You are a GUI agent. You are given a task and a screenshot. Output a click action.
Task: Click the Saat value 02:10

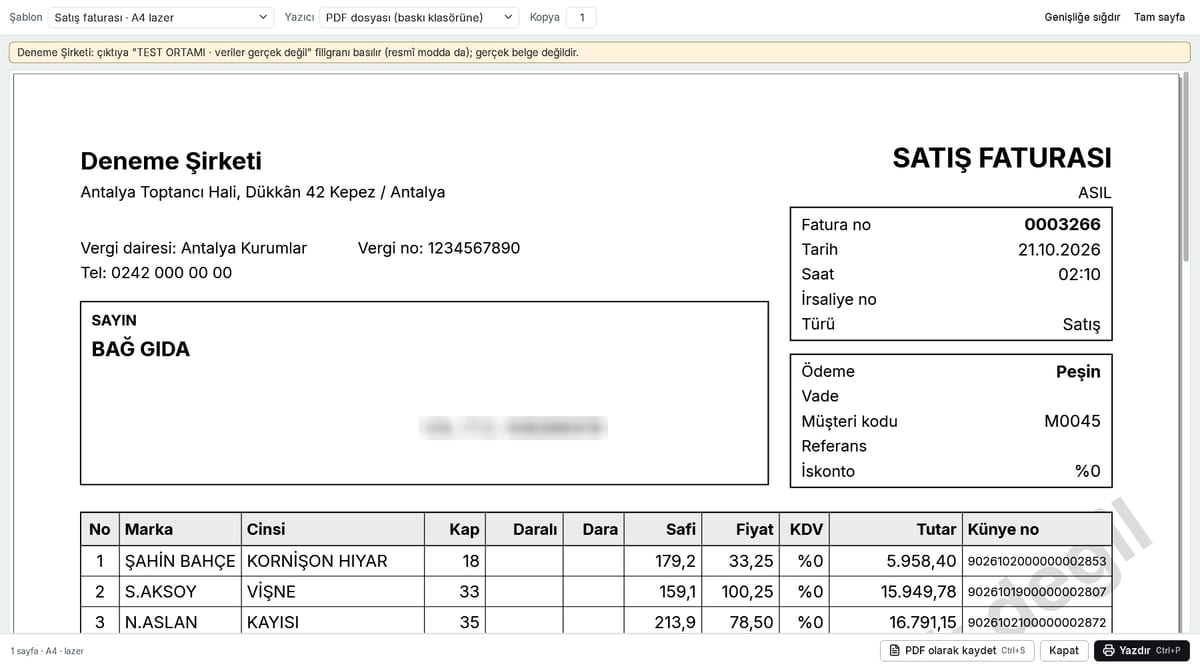pyautogui.click(x=1079, y=274)
